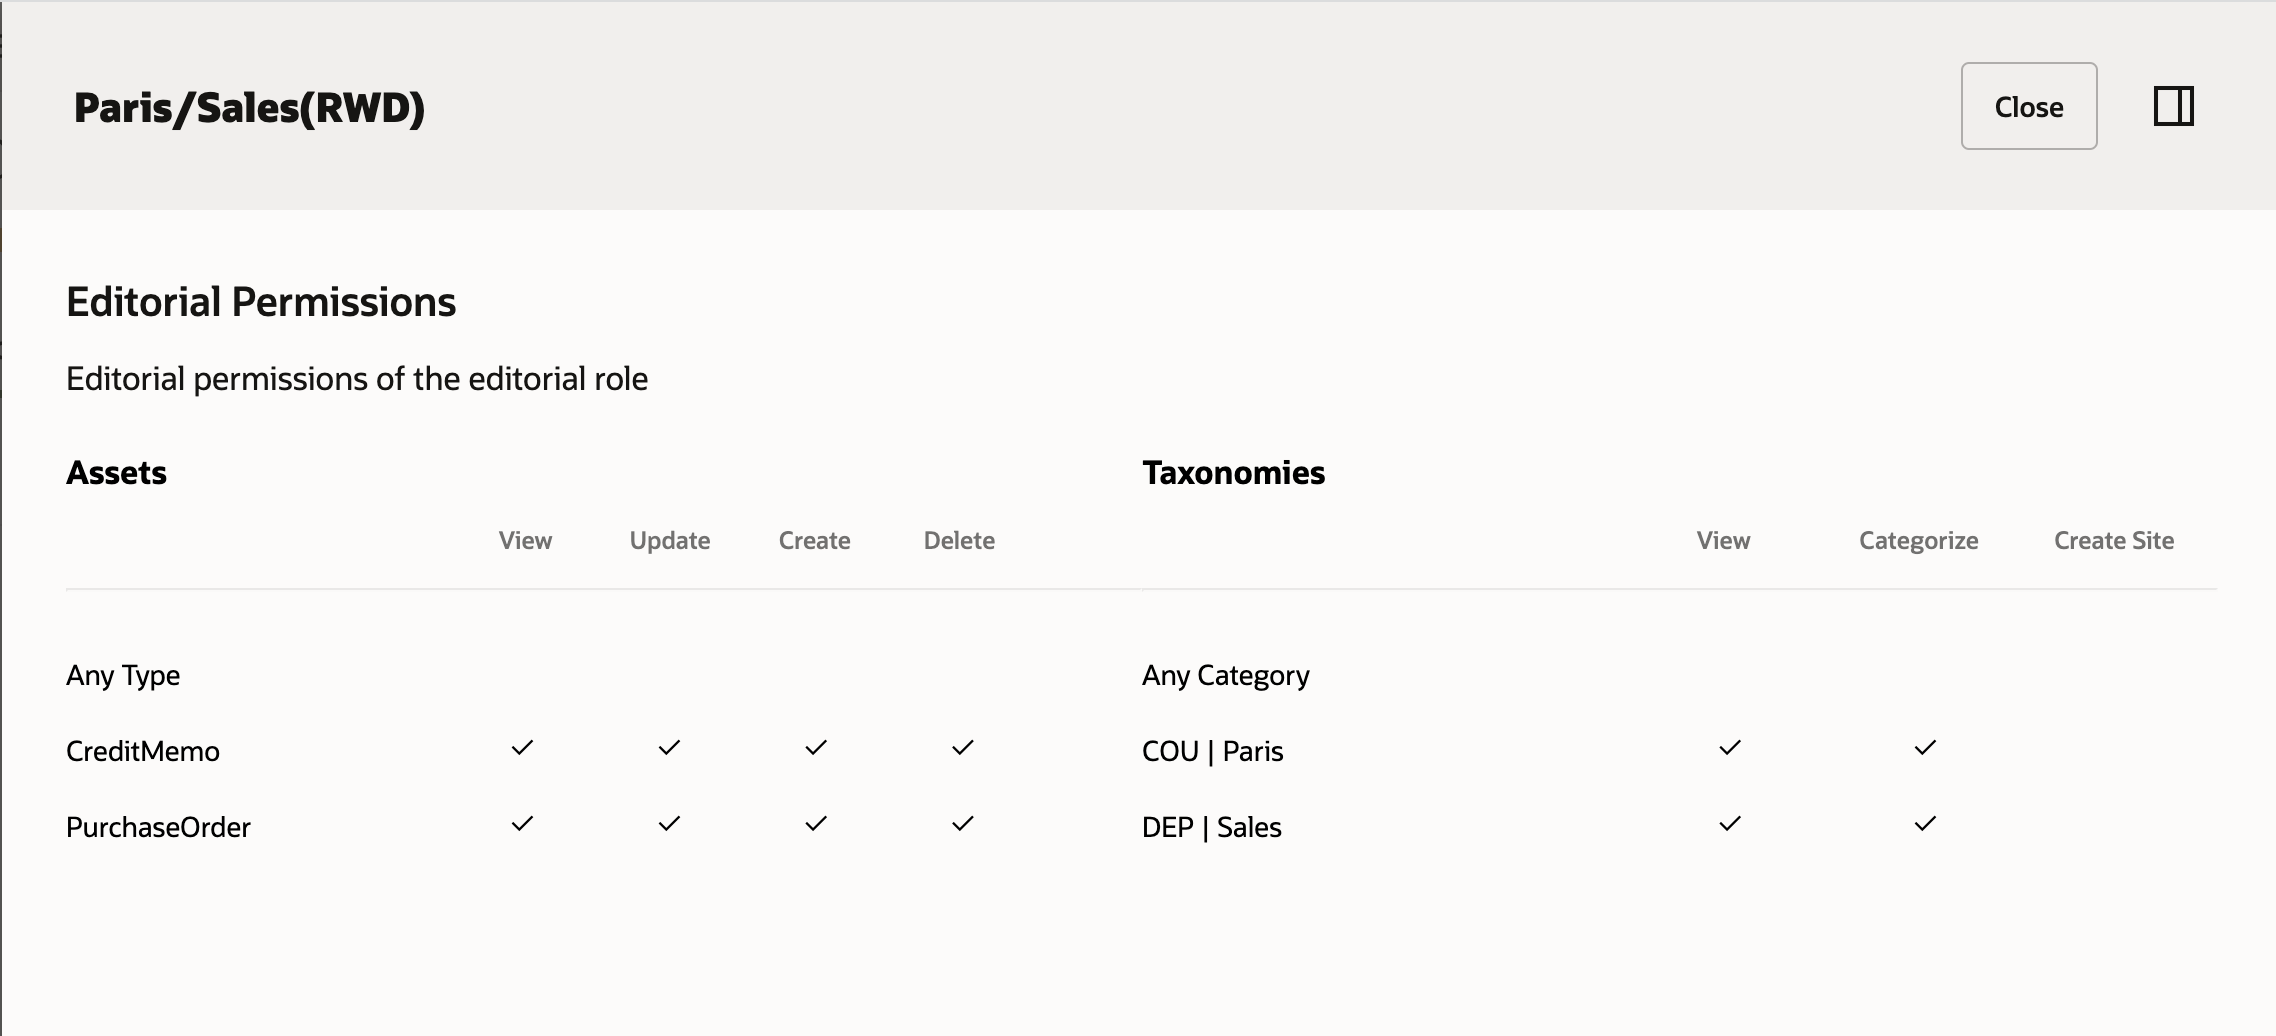This screenshot has height=1036, width=2276.
Task: Toggle the side panel layout icon
Action: [2173, 106]
